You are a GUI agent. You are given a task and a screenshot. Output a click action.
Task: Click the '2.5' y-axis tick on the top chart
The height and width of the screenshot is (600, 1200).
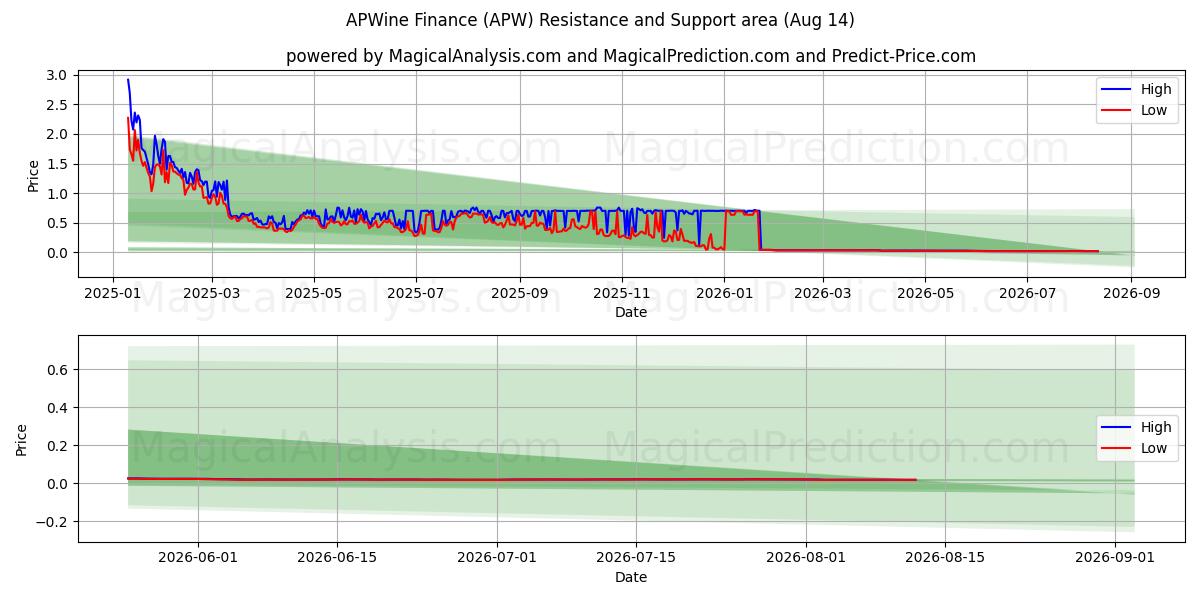(57, 105)
